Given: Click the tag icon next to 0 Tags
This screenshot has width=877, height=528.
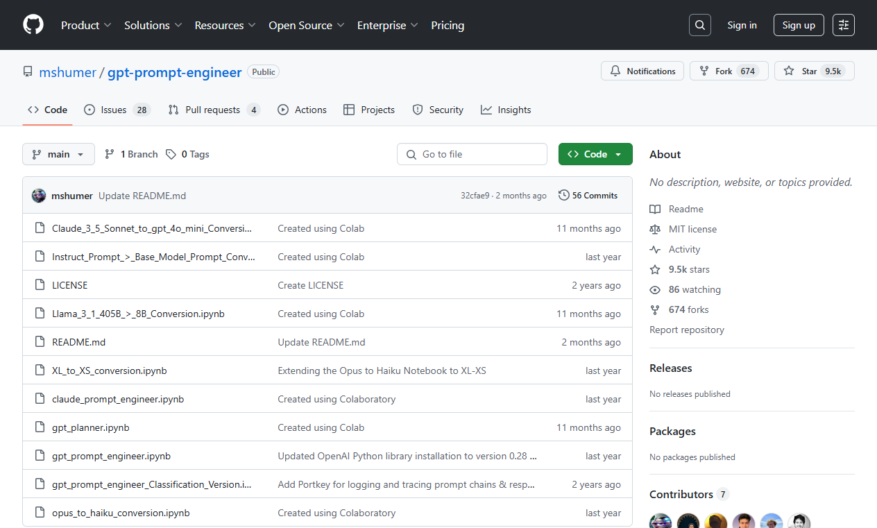Looking at the screenshot, I should click(171, 154).
